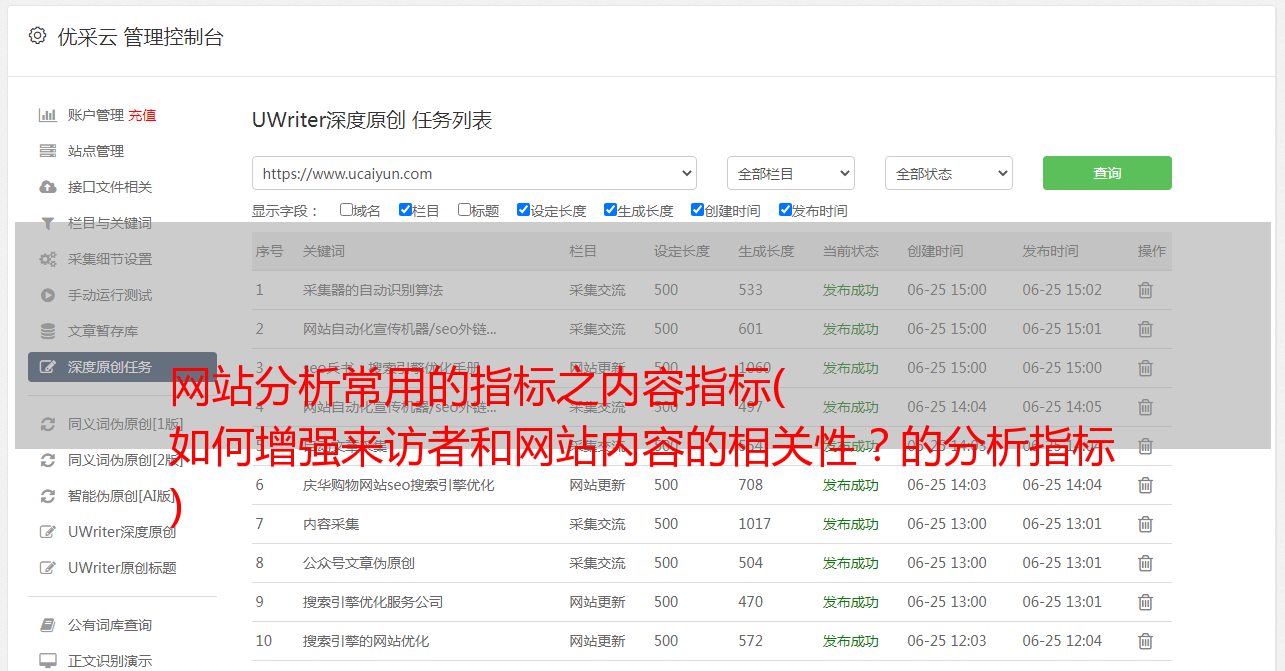Viewport: 1285px width, 671px height.
Task: Click the 当前状态 column header
Action: (851, 251)
